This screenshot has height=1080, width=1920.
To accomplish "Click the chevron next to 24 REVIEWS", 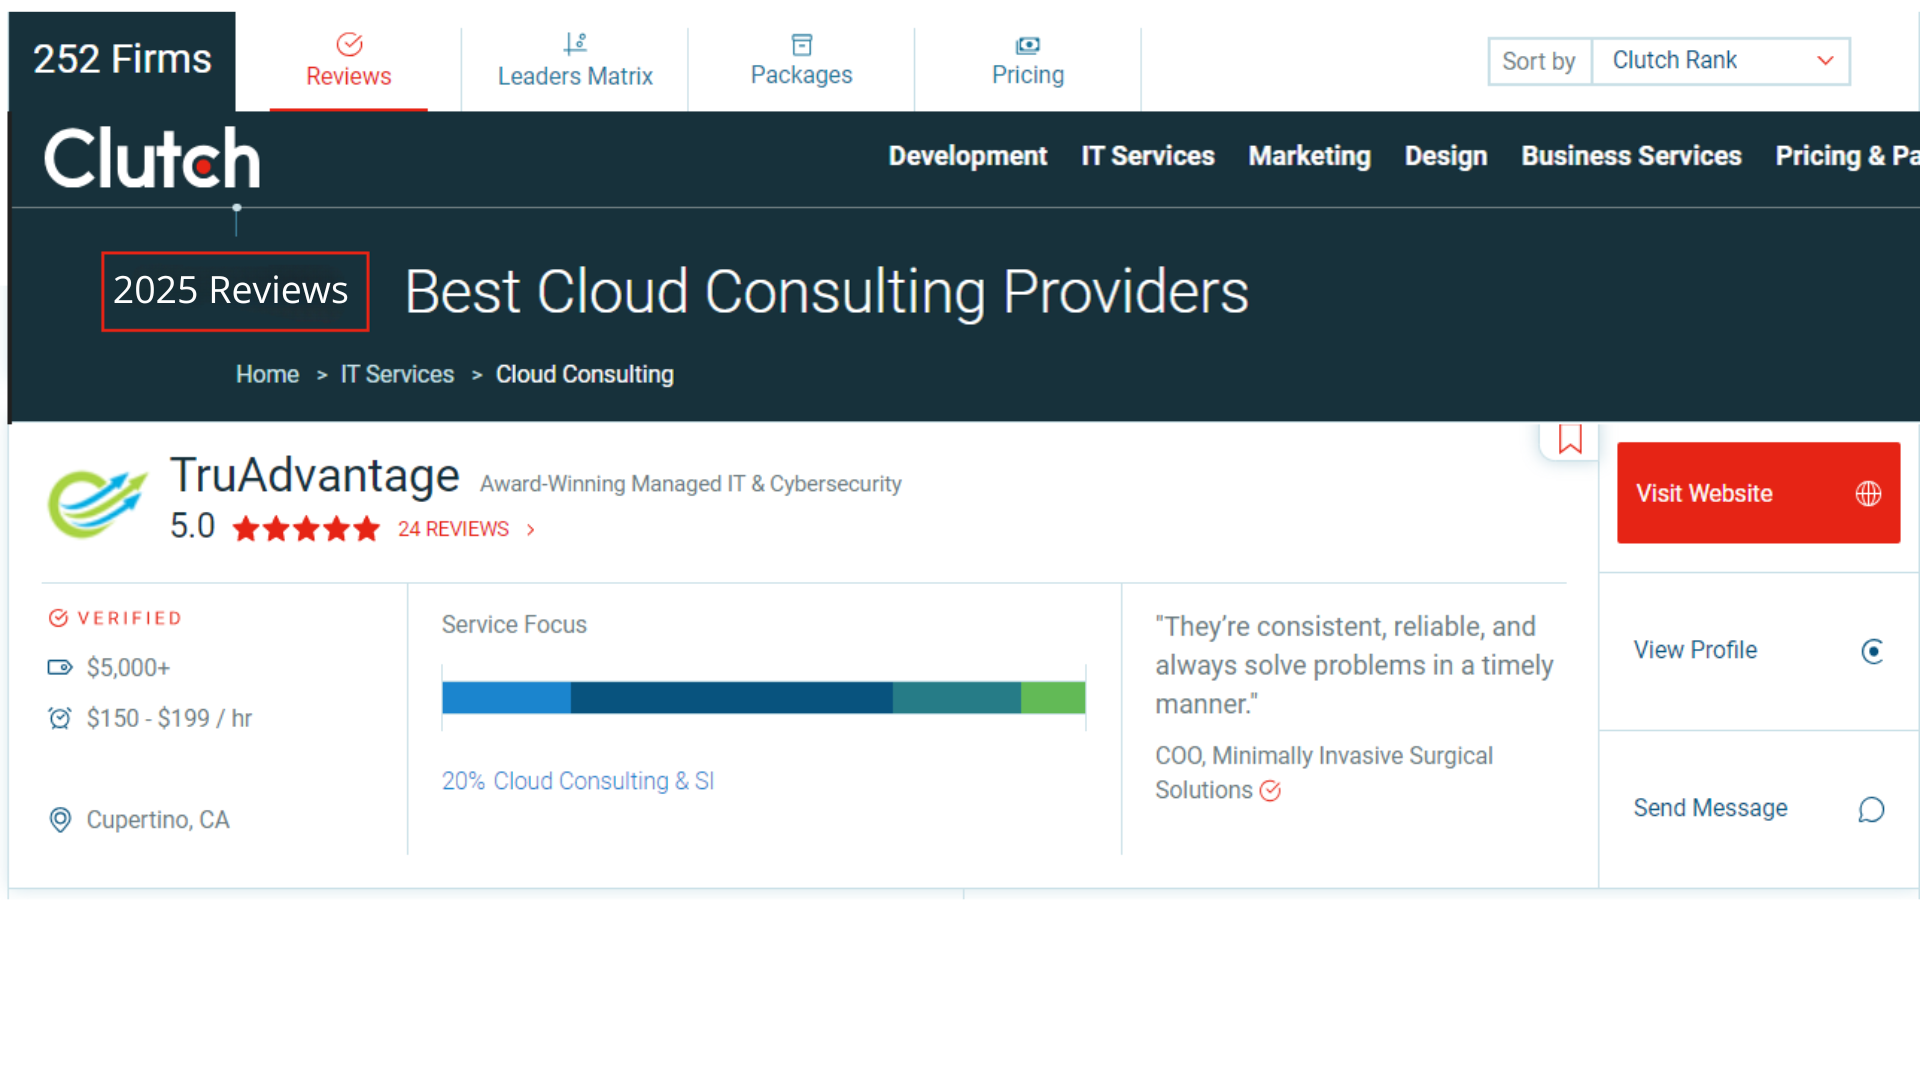I will pos(530,530).
